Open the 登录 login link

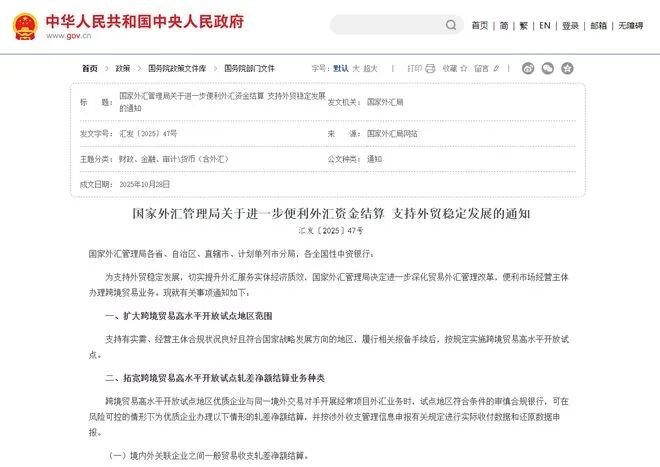pyautogui.click(x=570, y=26)
